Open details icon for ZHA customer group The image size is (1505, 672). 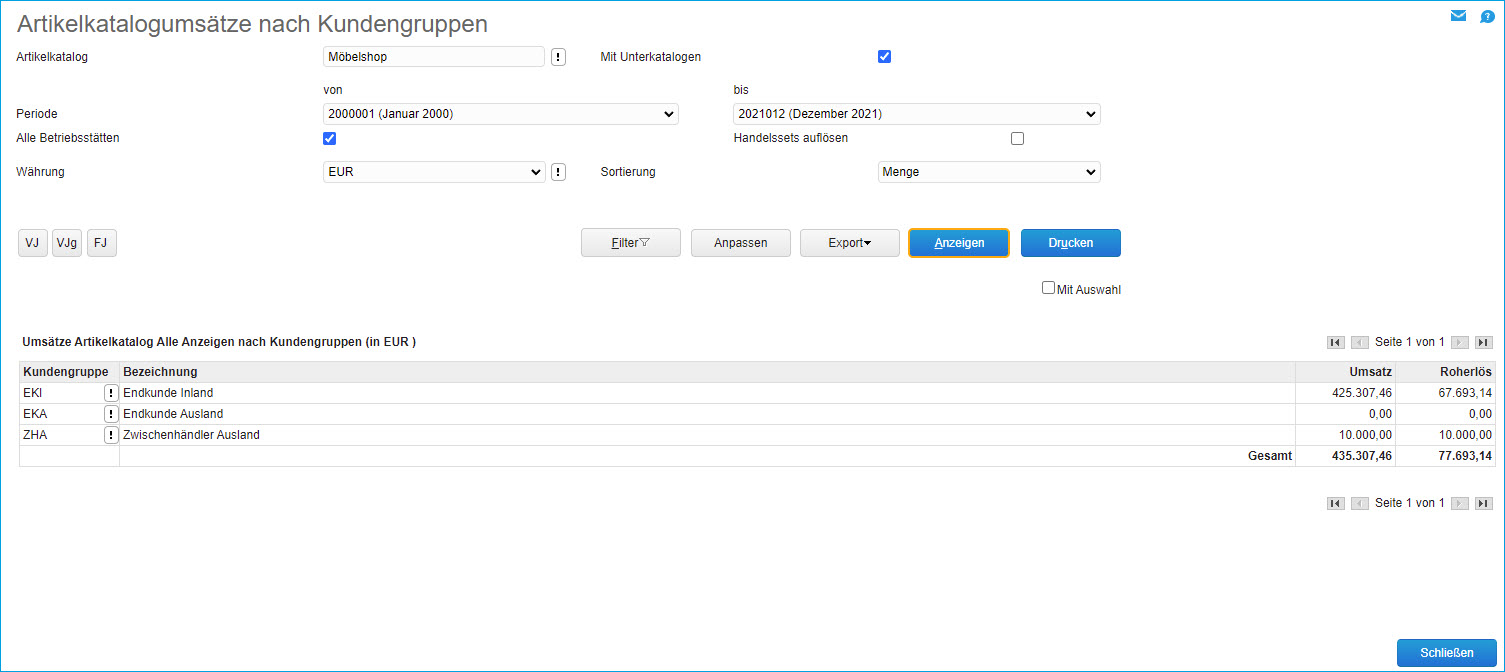111,435
